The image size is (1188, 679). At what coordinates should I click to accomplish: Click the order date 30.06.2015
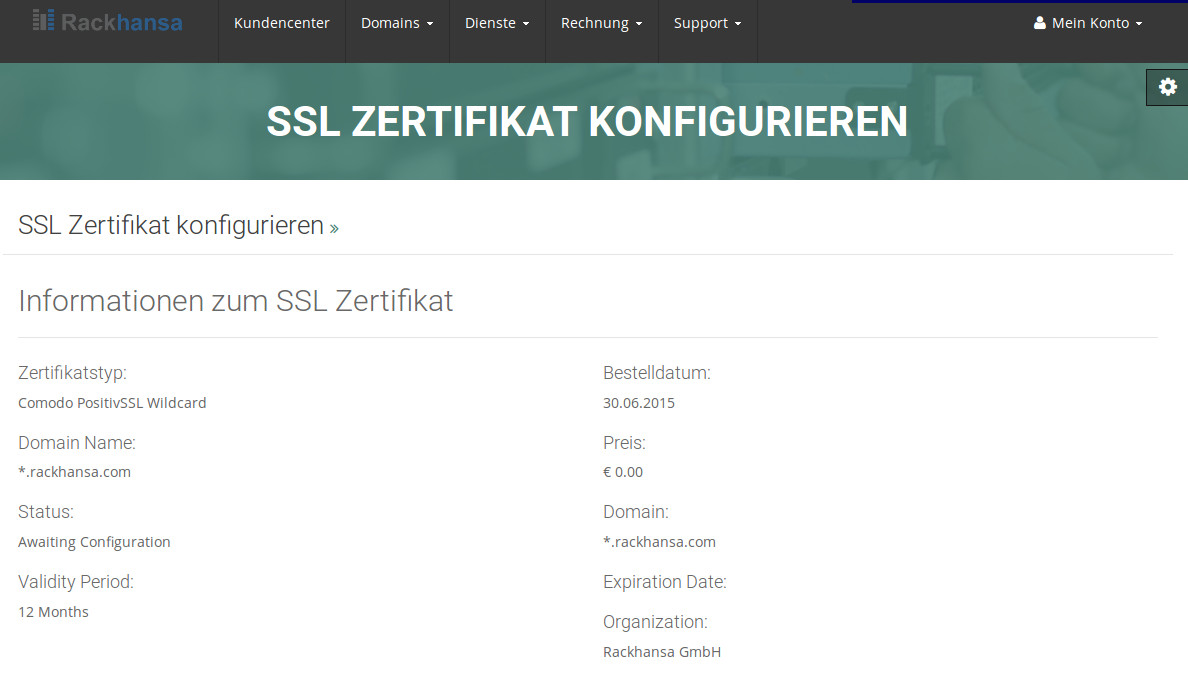[x=639, y=403]
